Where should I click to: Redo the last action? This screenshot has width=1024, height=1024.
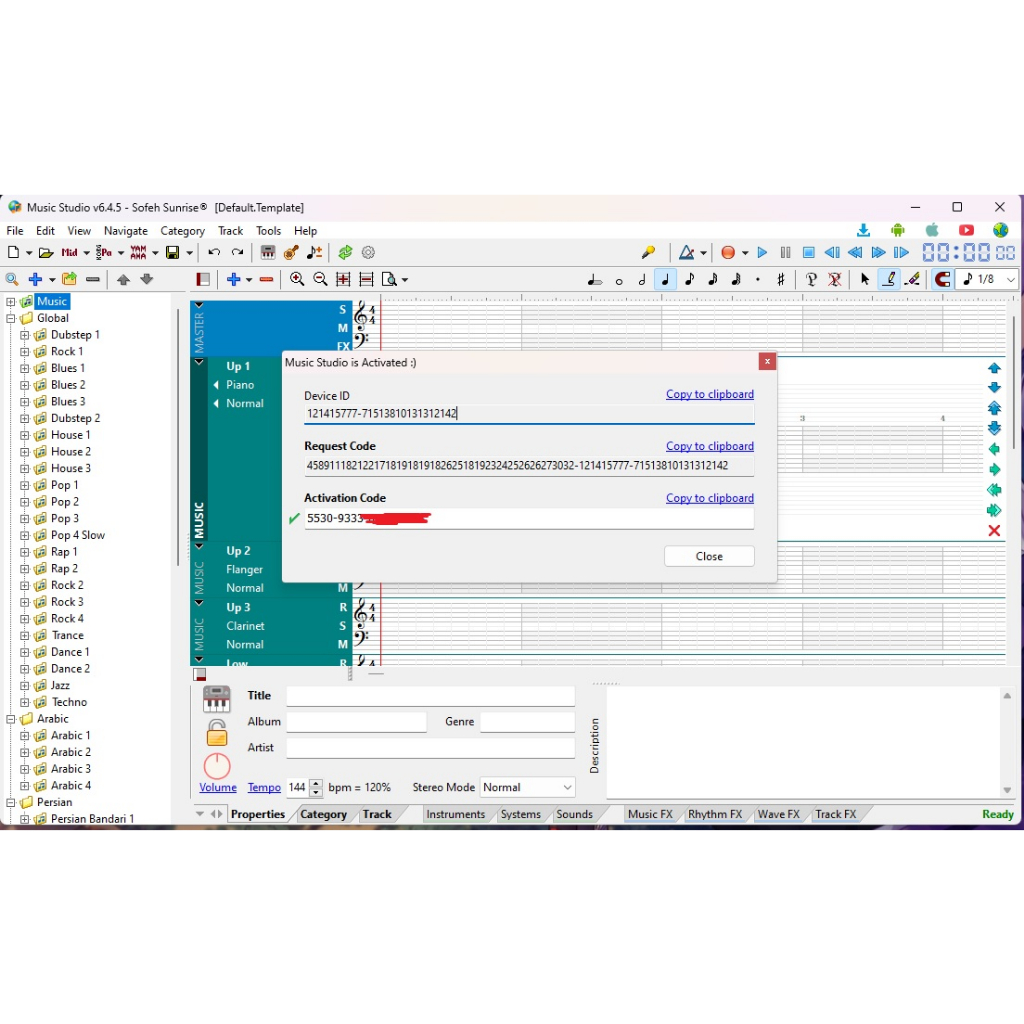(x=238, y=253)
